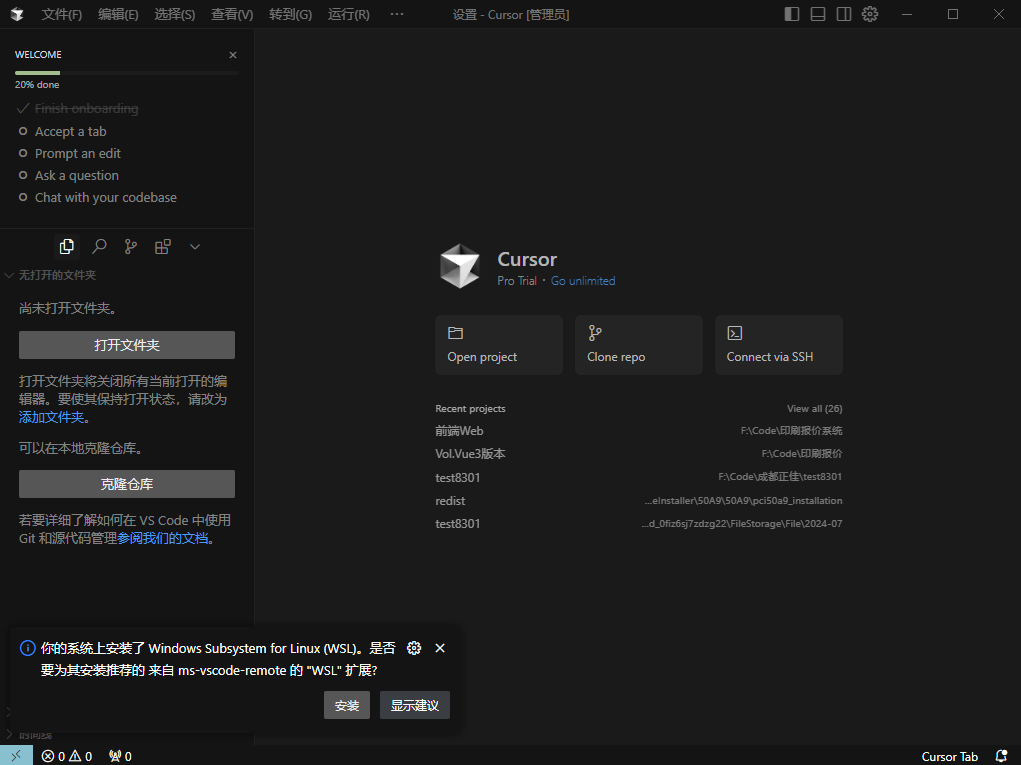
Task: Open recent project Vol.Vue3版本
Action: coord(639,454)
